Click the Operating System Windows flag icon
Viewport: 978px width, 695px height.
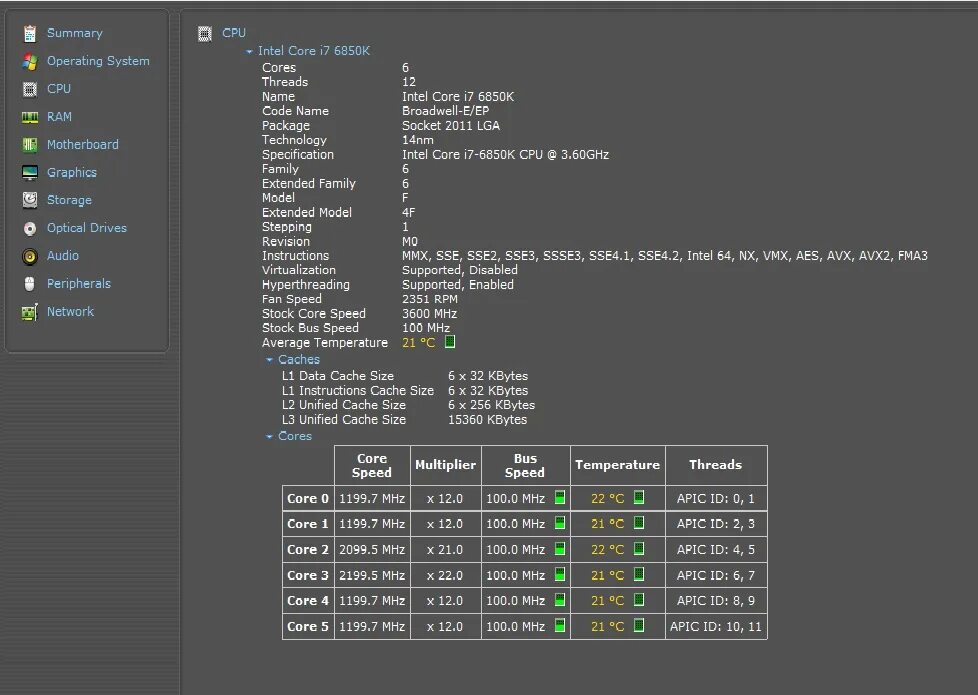pyautogui.click(x=30, y=61)
